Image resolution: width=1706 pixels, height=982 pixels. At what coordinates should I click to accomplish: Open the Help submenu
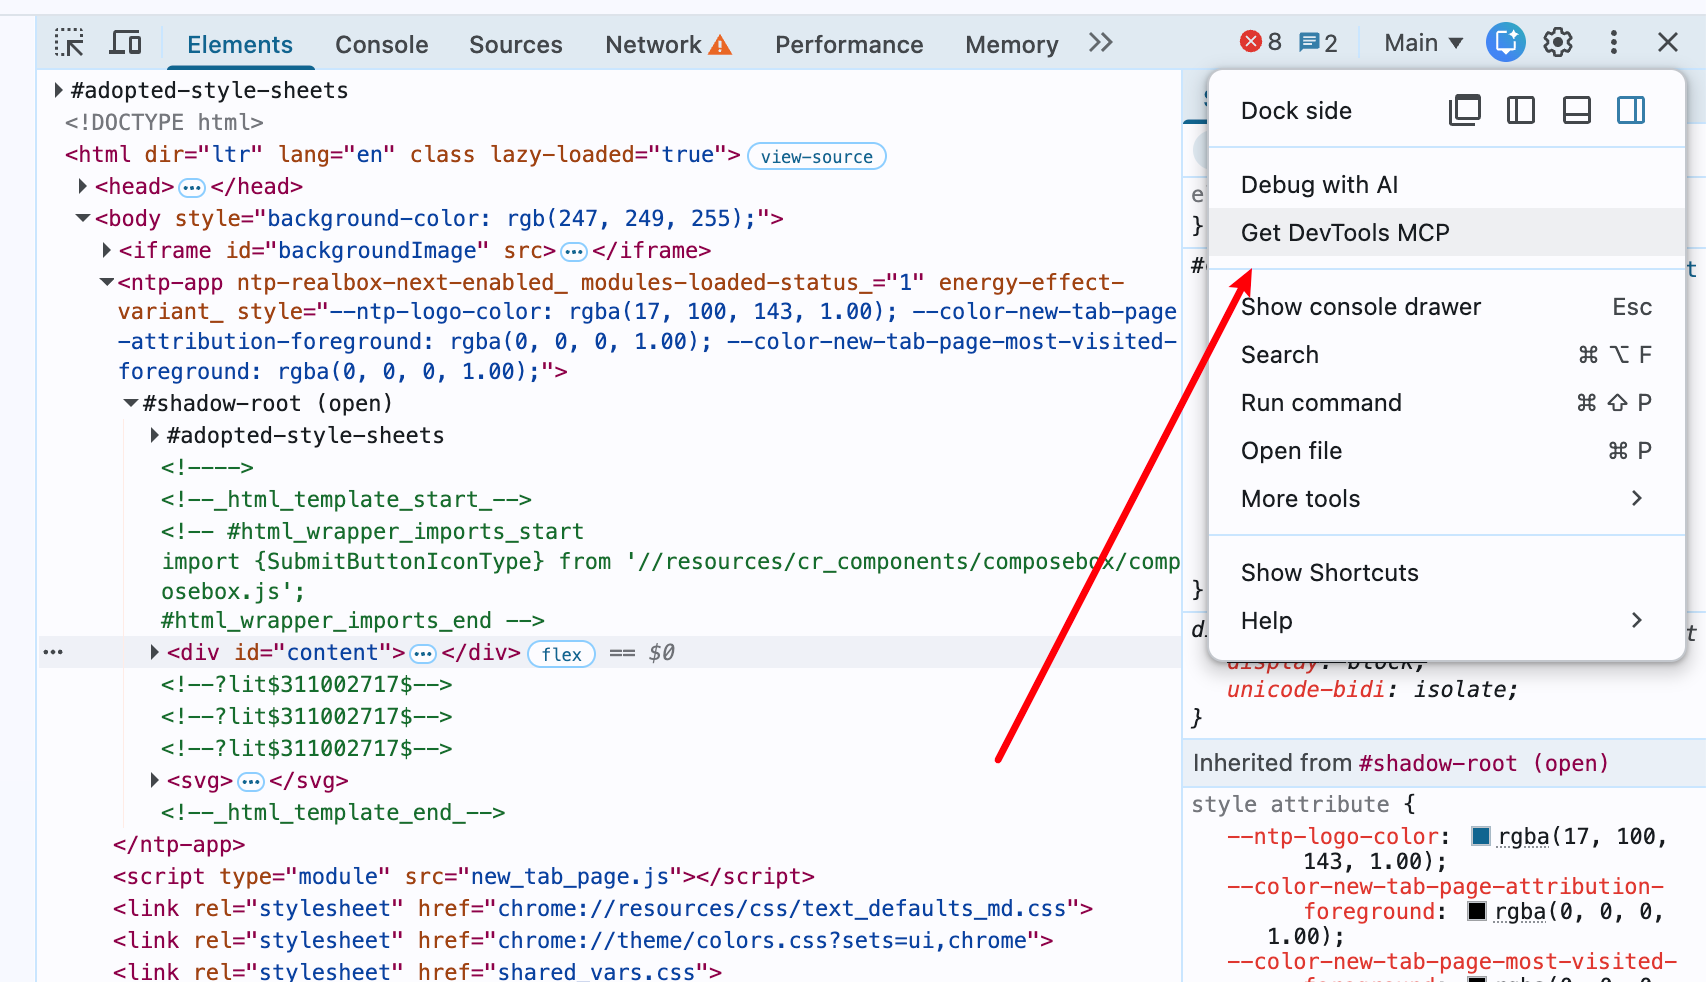click(1446, 621)
